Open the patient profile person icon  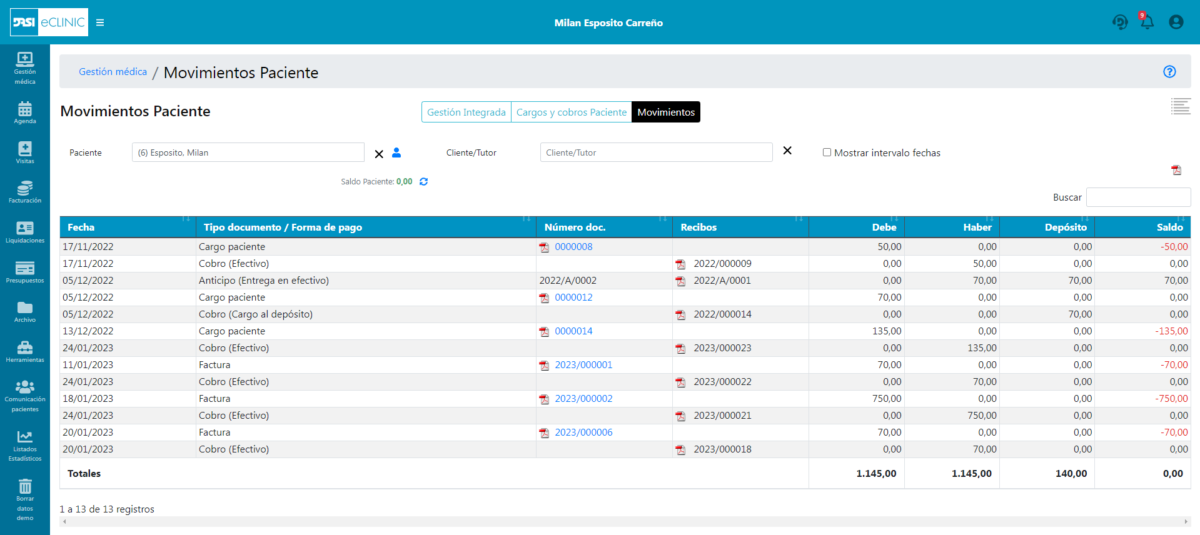tap(396, 152)
